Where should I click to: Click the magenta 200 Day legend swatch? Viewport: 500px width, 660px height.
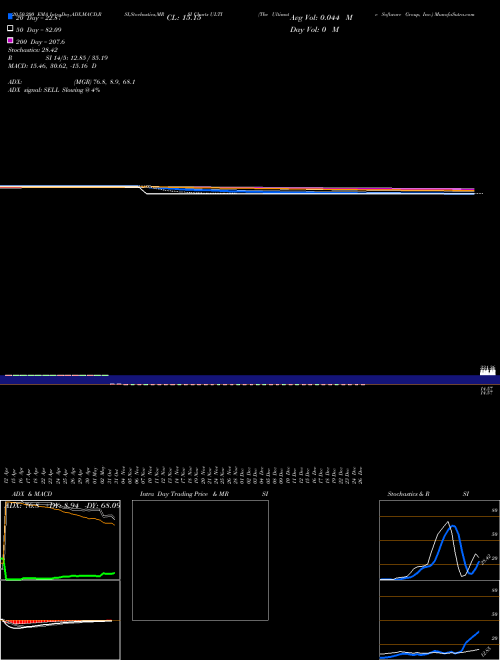pyautogui.click(x=10, y=40)
